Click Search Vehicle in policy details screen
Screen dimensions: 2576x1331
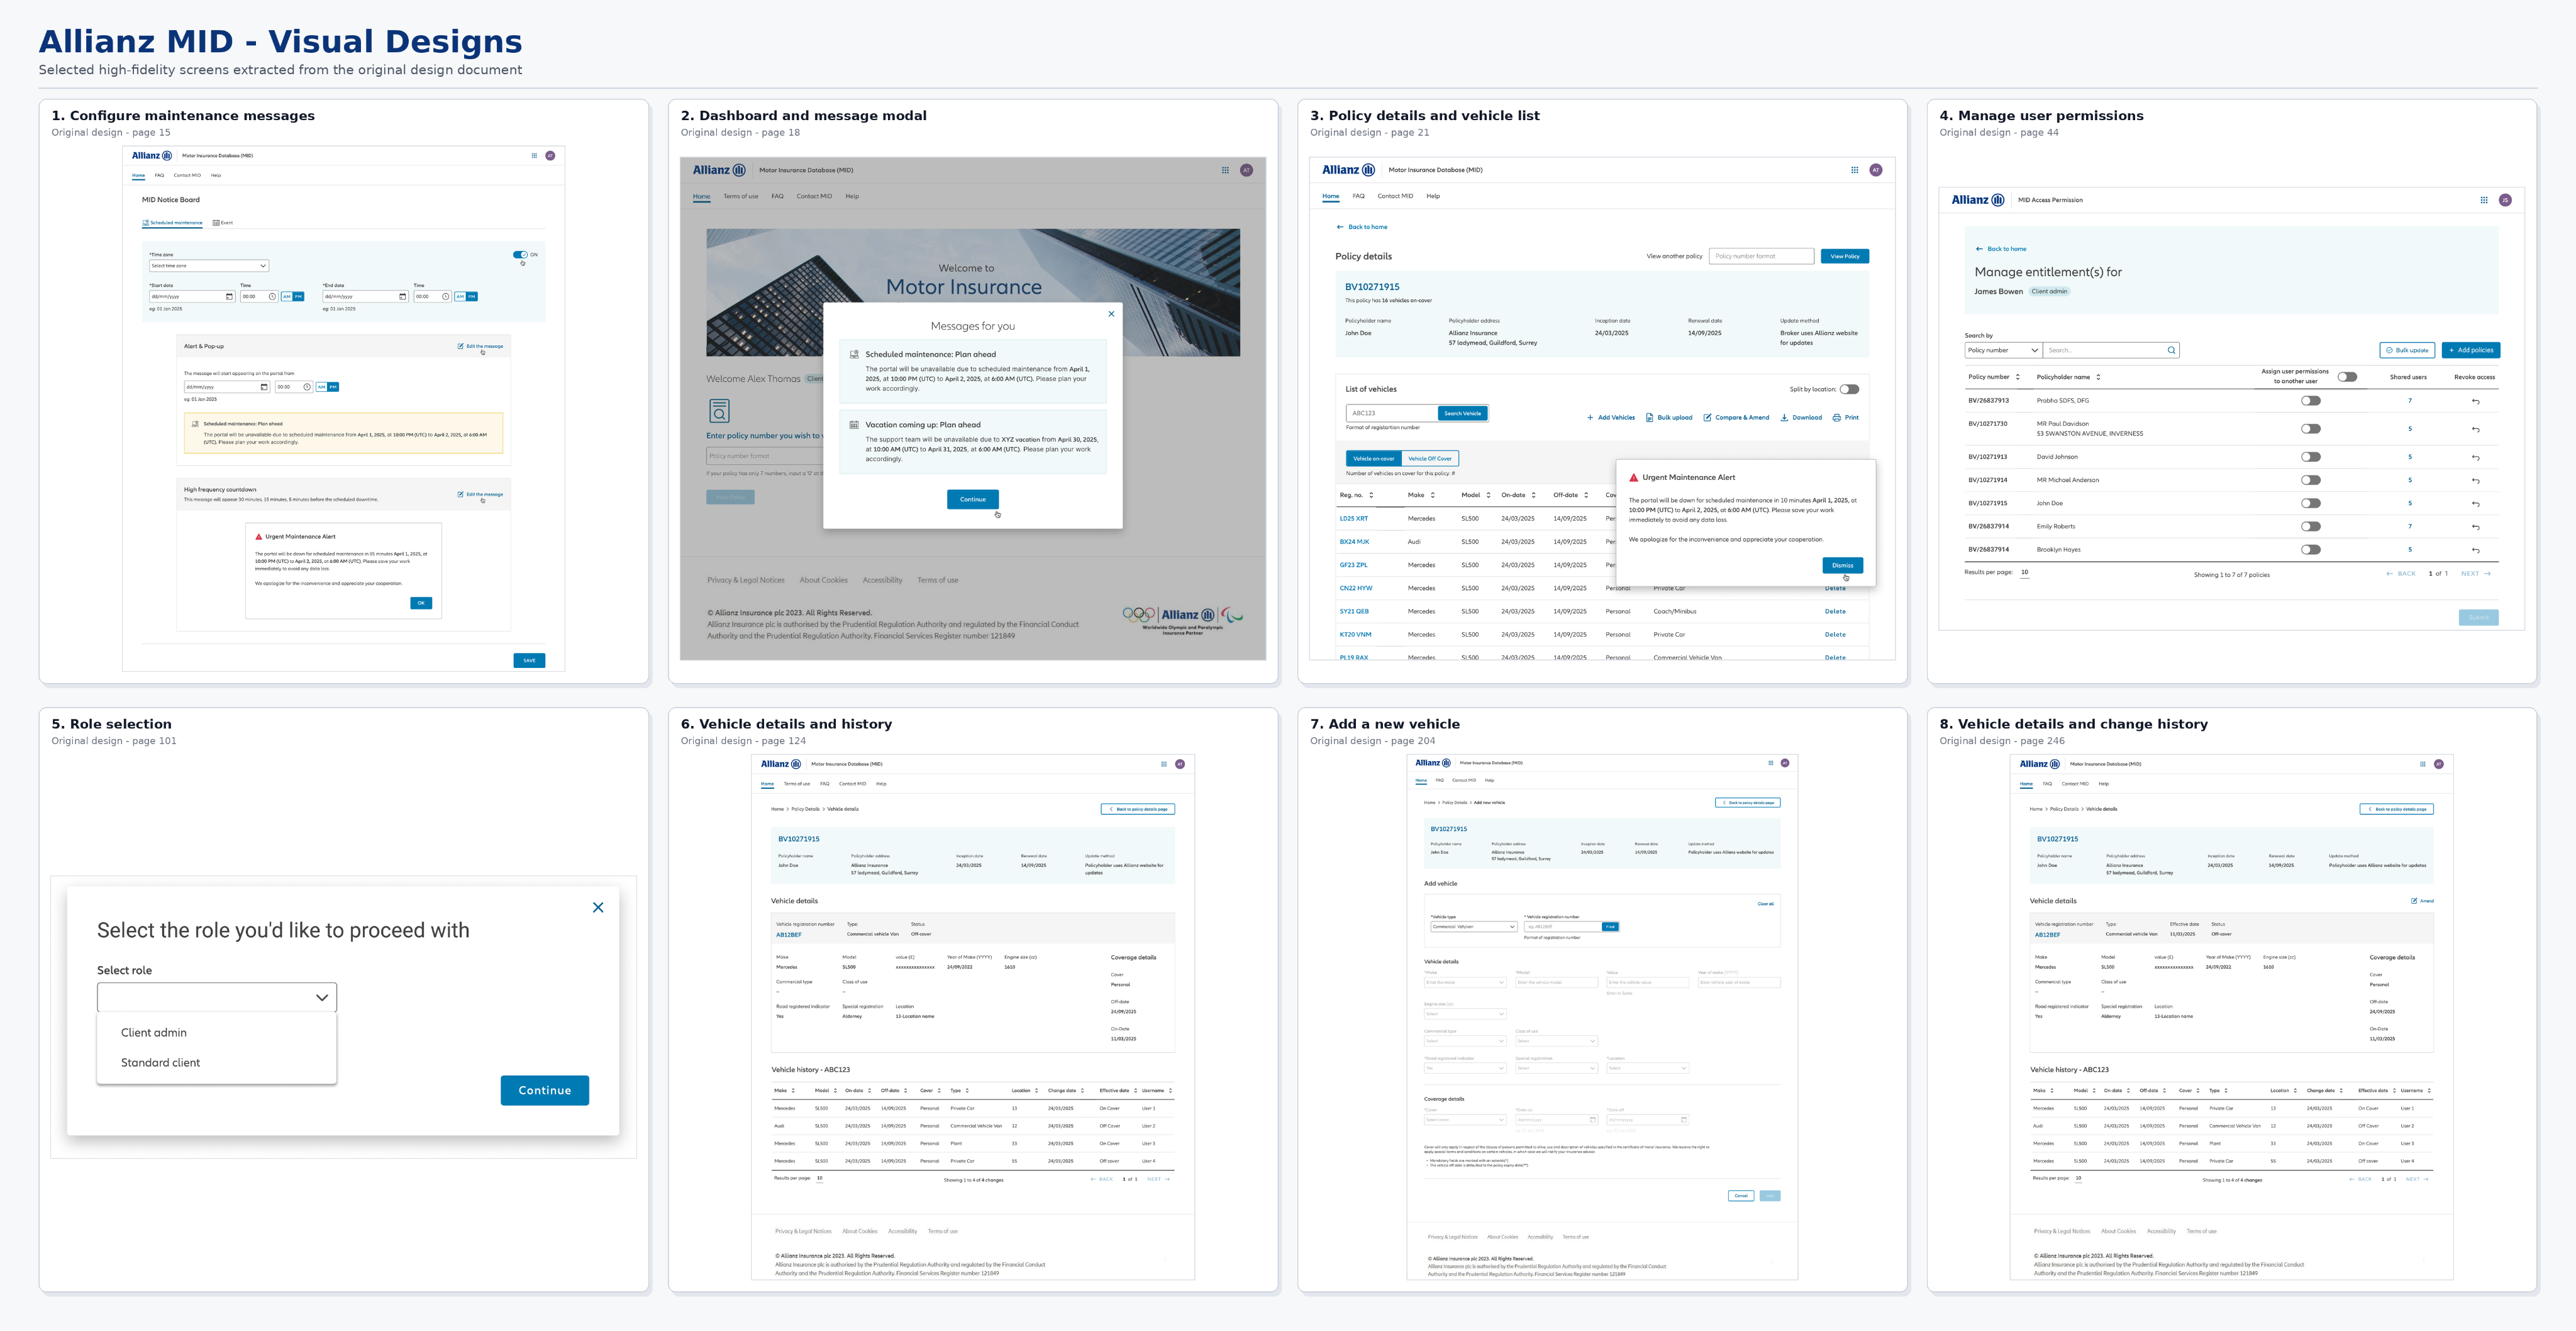click(x=1463, y=413)
